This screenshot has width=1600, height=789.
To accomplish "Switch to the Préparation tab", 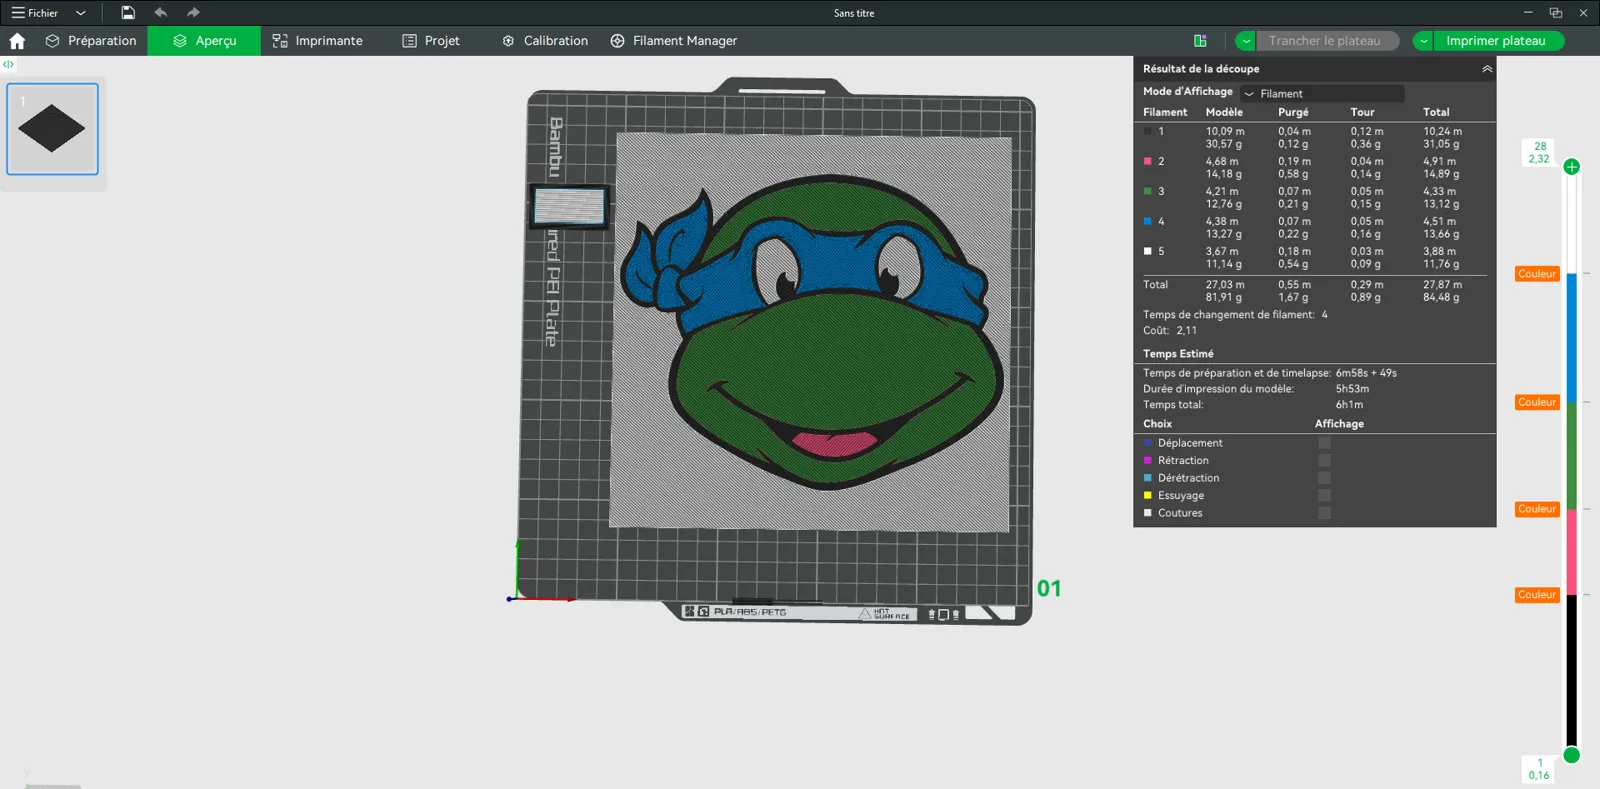I will (x=91, y=41).
